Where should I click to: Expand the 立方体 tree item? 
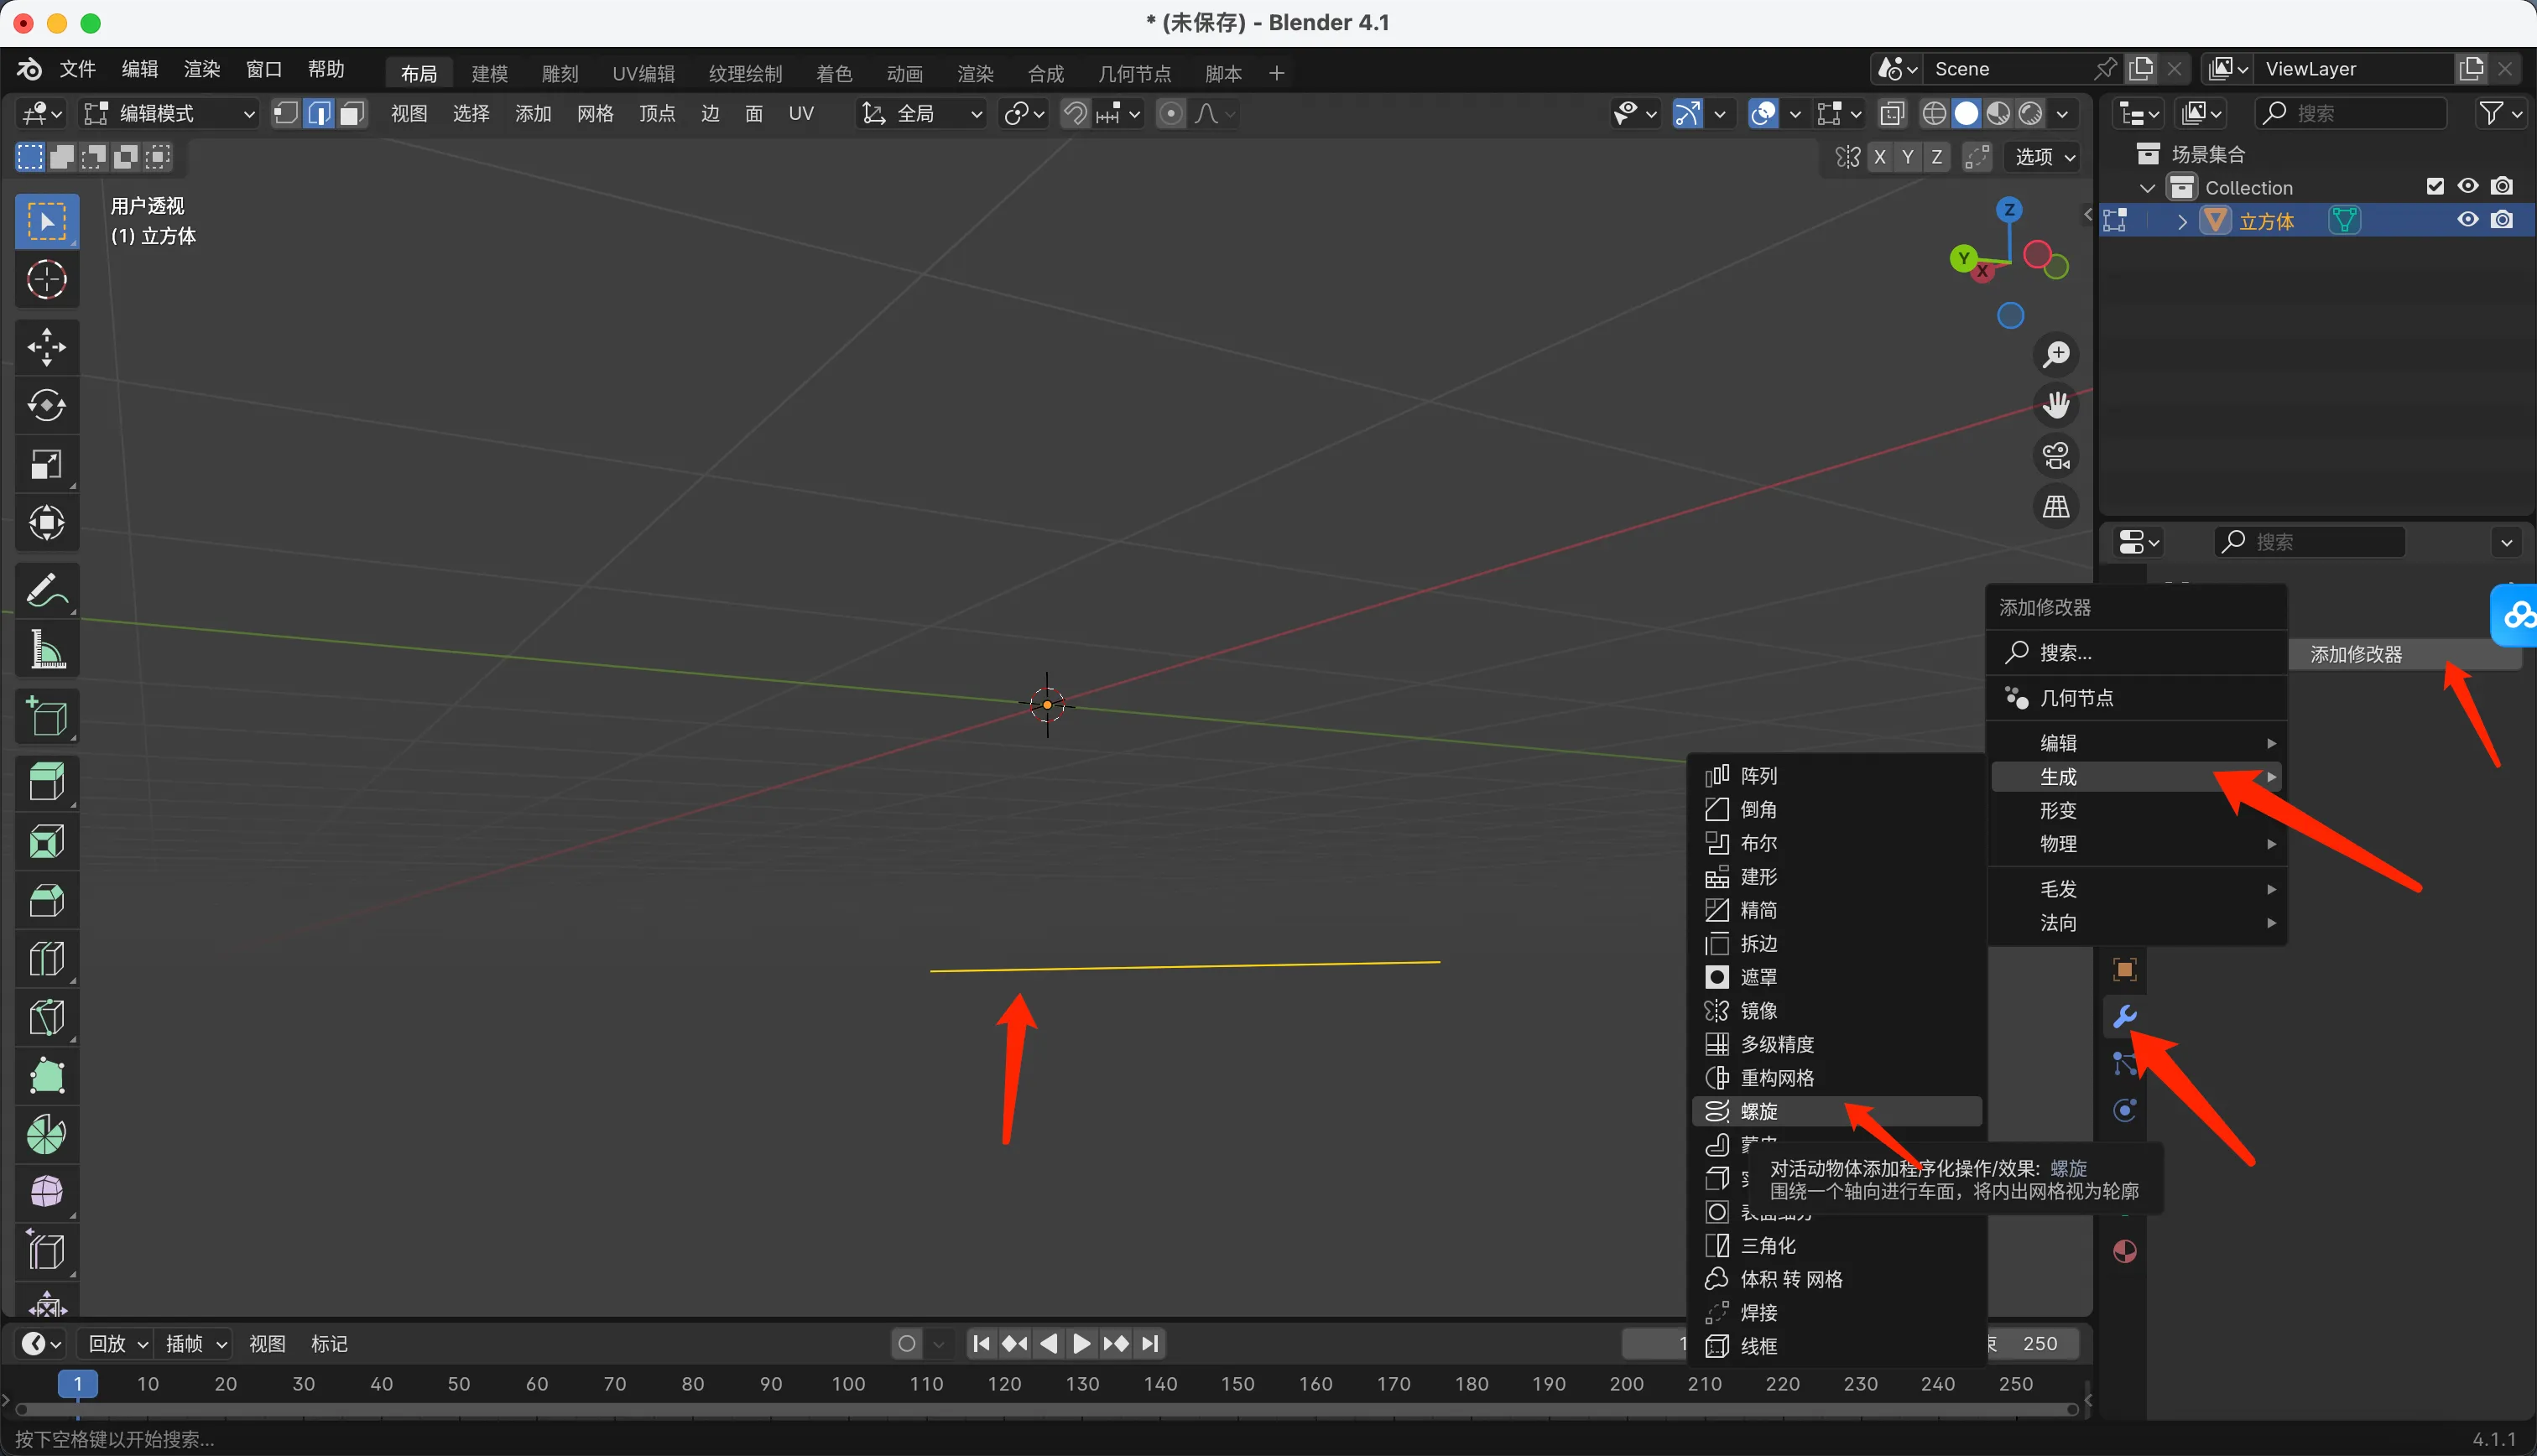2182,221
